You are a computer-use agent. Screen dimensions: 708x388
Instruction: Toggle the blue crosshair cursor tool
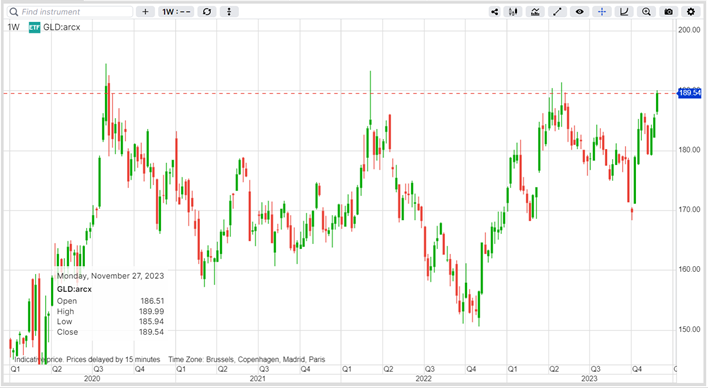click(602, 12)
